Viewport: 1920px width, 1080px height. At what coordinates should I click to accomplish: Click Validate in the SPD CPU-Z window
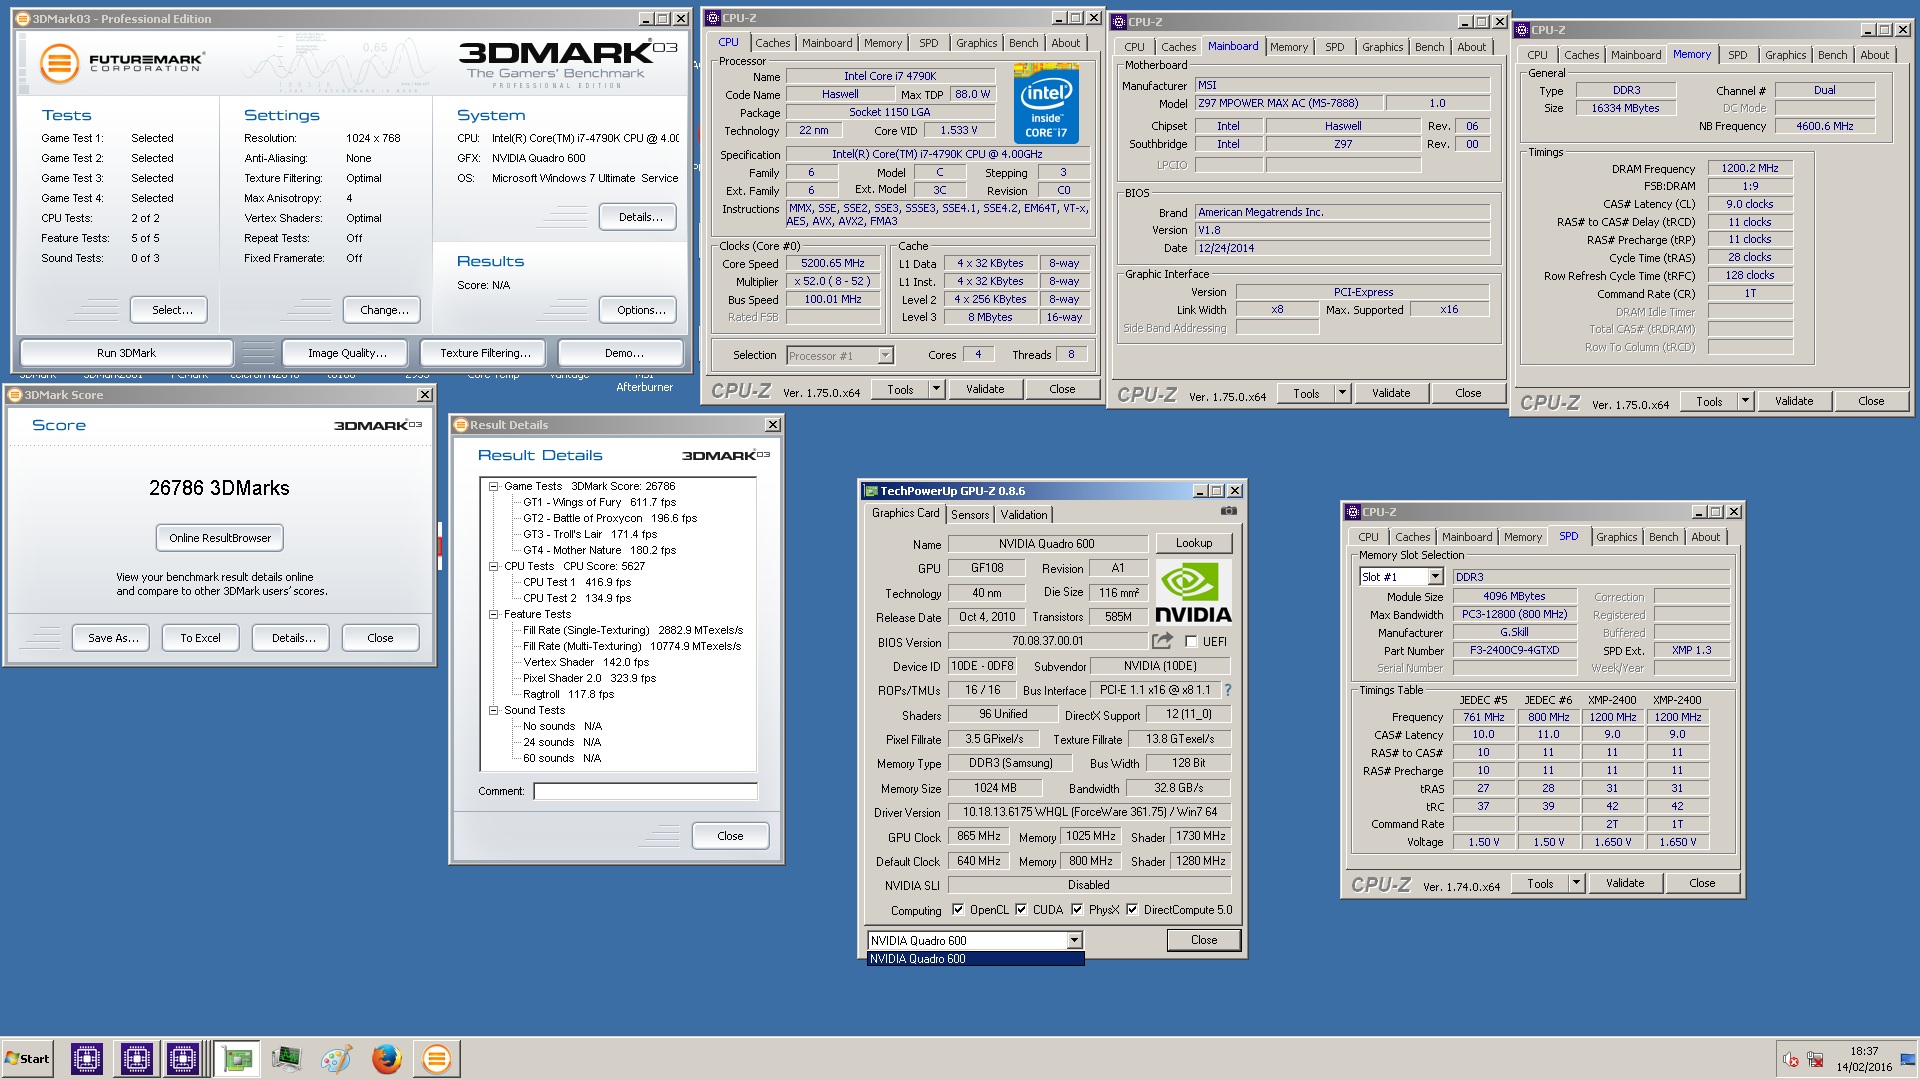coord(1624,883)
